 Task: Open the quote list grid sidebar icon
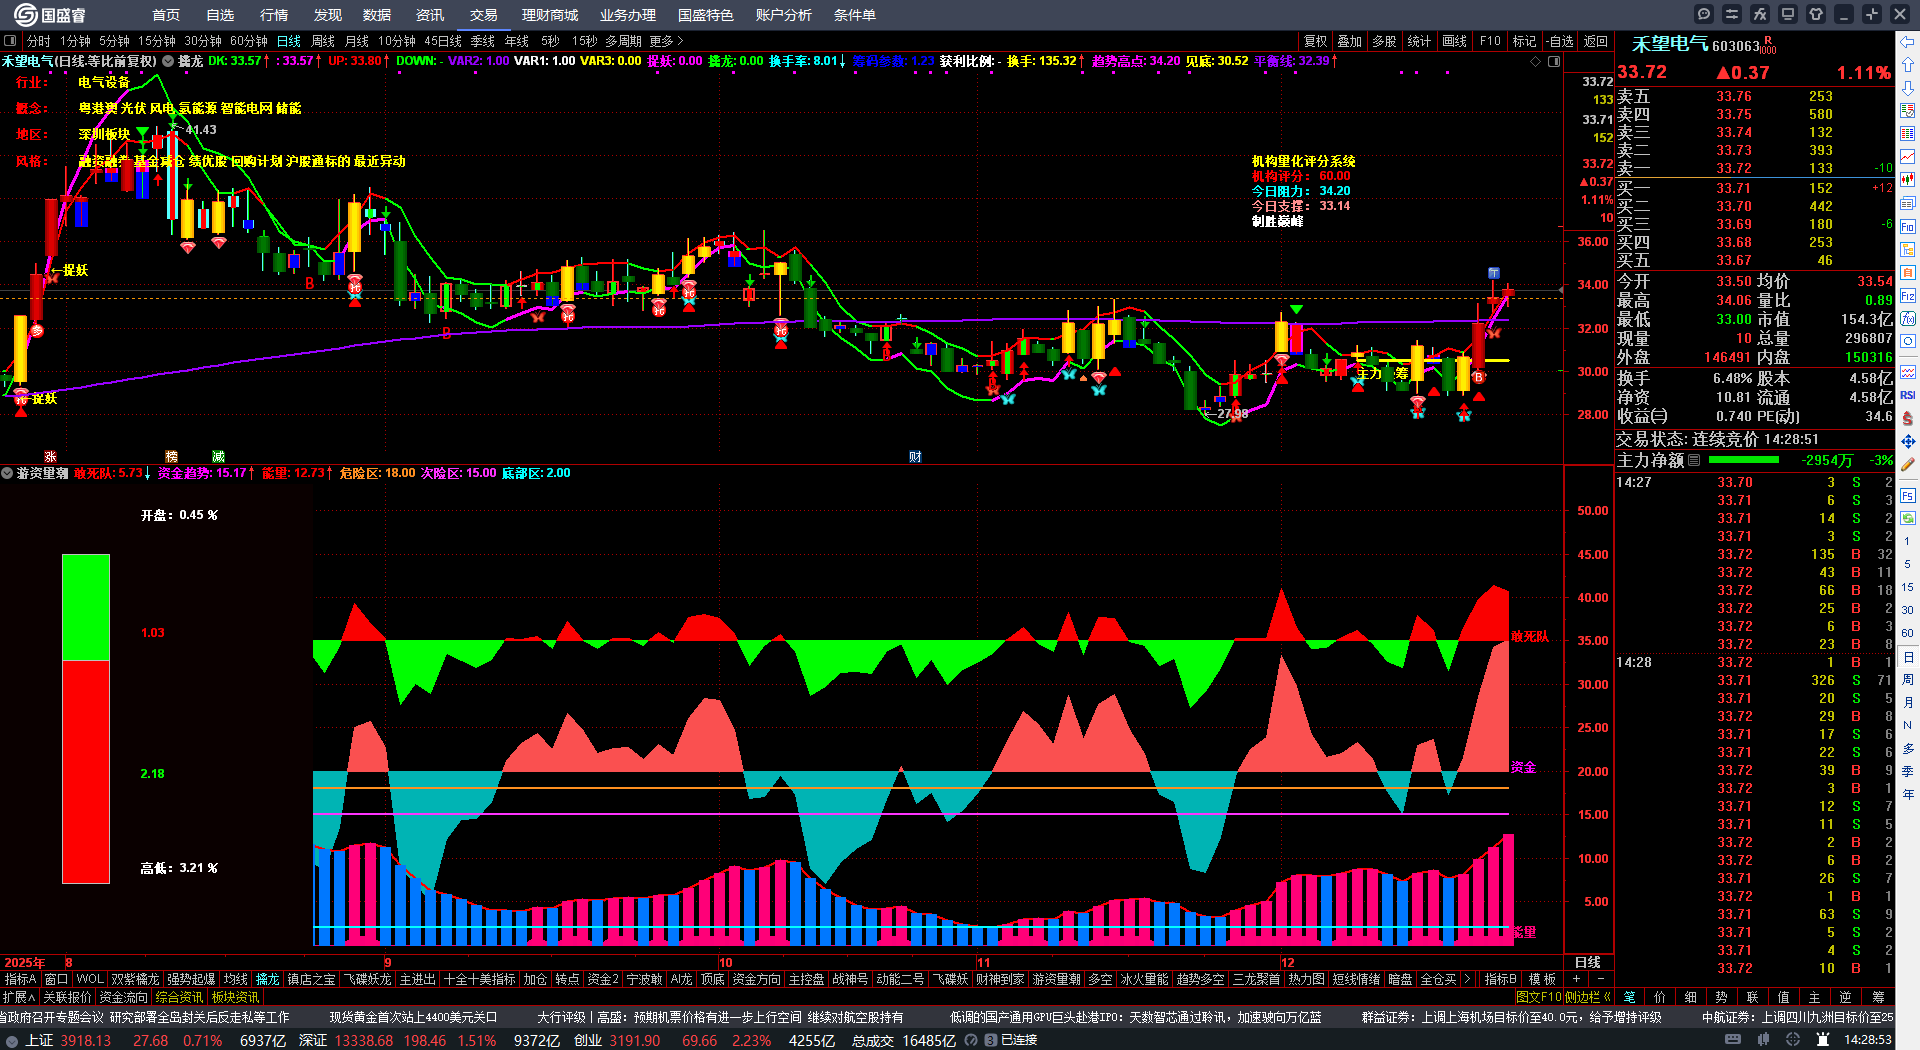coord(1908,134)
